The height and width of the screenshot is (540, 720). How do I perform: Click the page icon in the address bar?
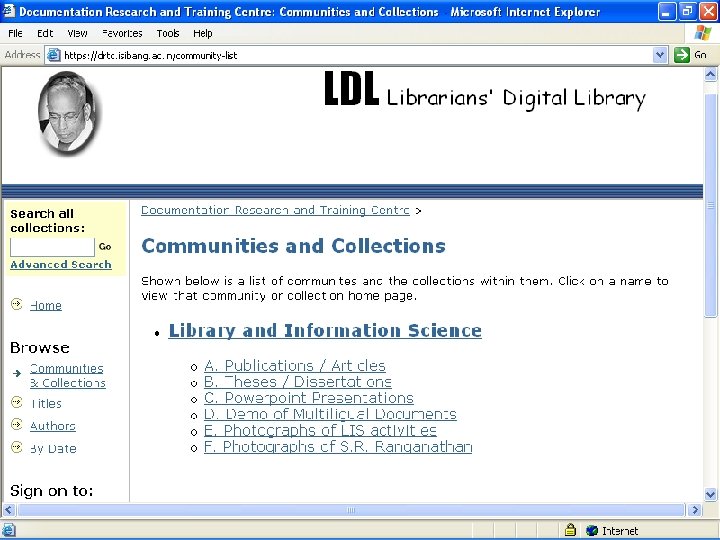tap(54, 55)
